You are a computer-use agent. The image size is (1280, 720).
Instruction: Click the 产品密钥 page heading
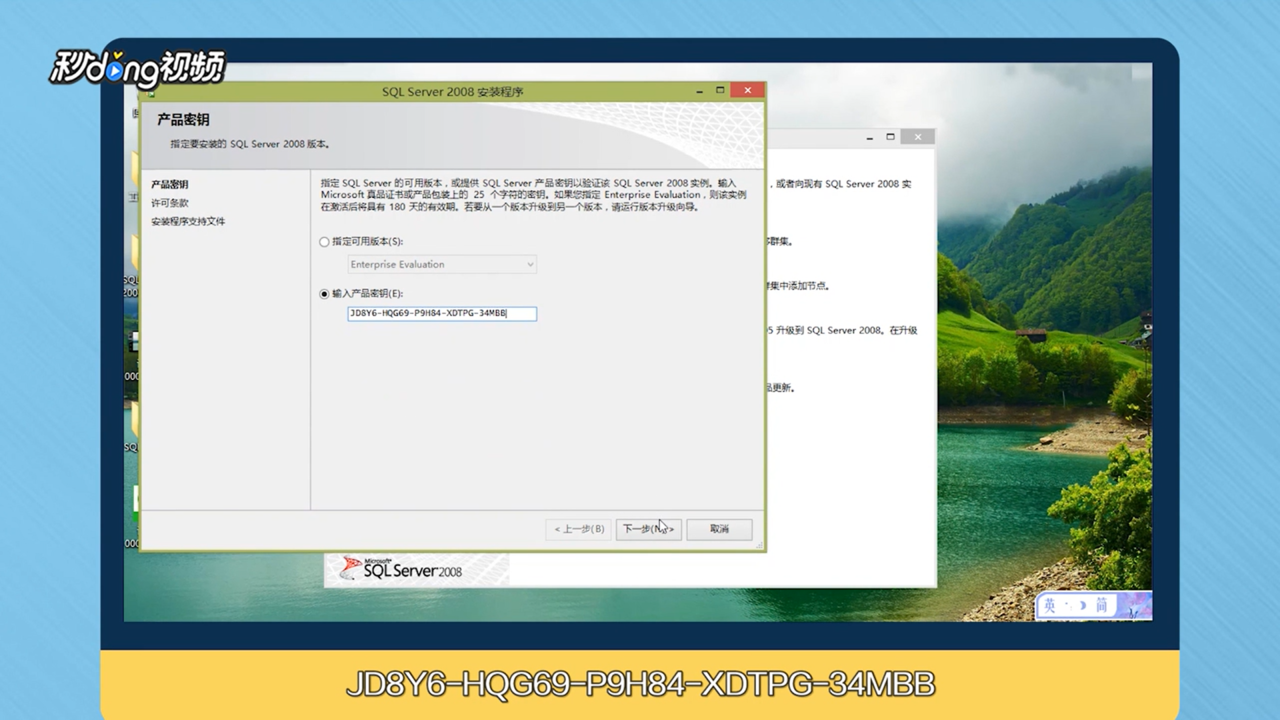coord(183,120)
